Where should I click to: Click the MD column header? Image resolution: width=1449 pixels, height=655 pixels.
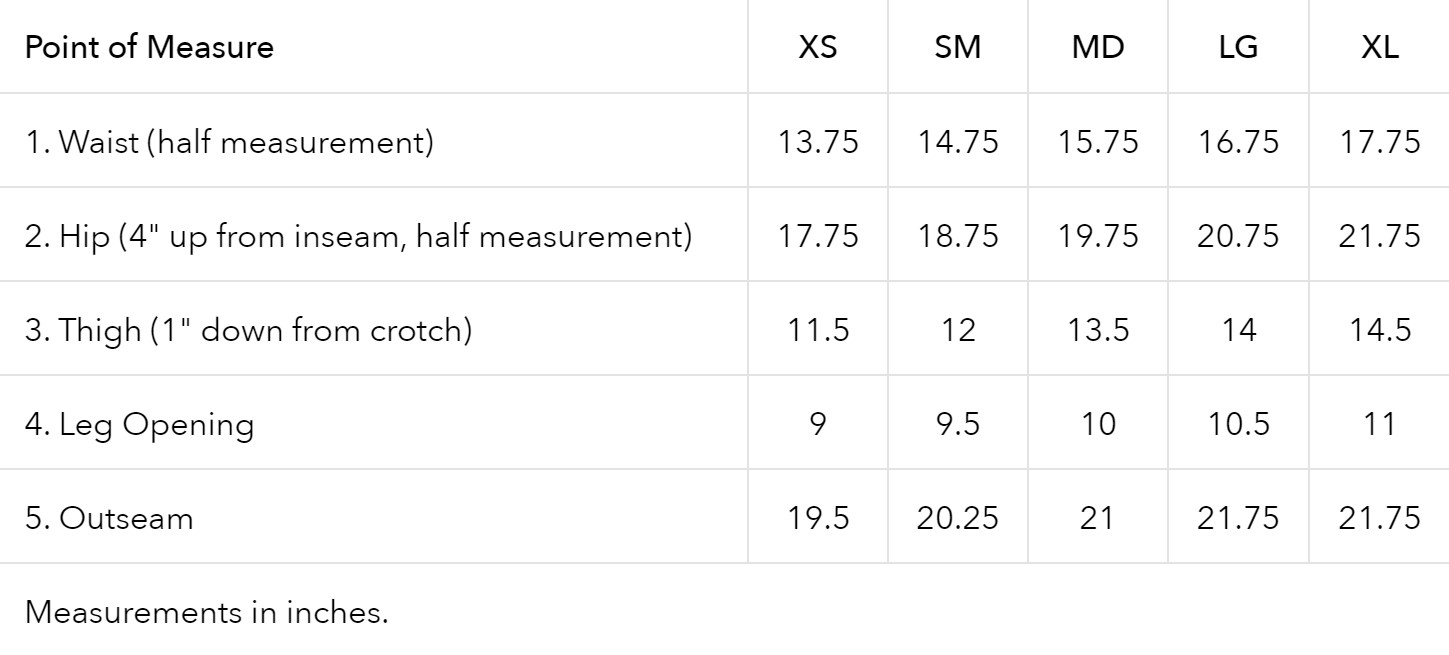1098,47
